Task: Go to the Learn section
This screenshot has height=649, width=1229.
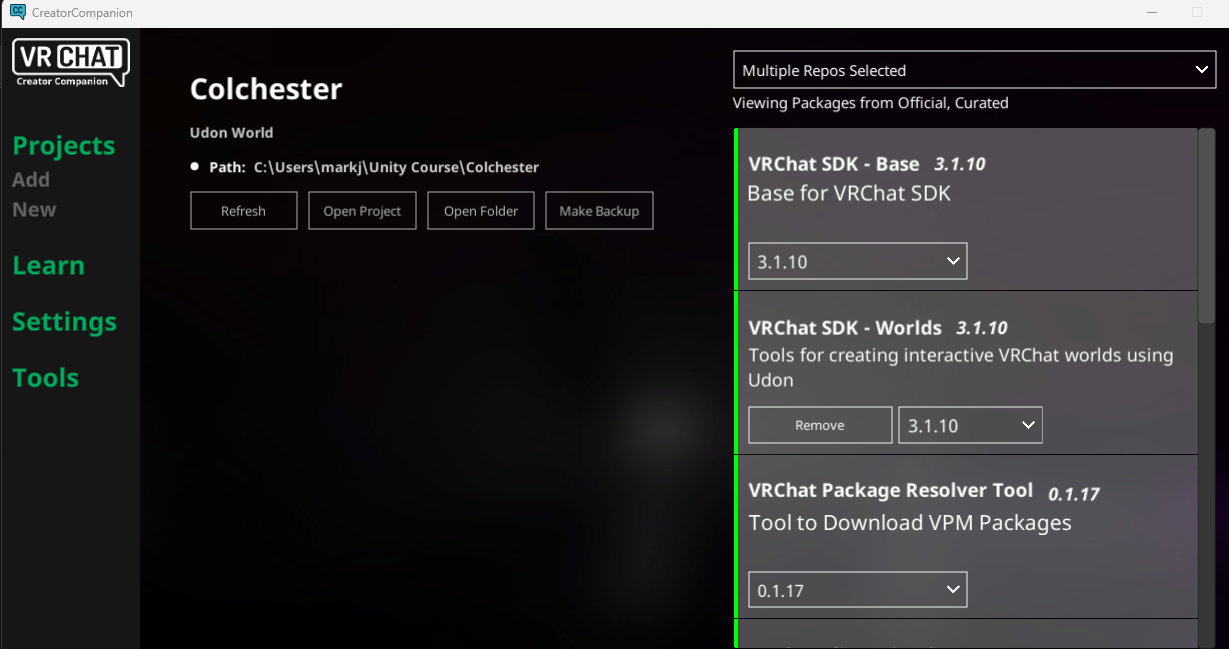Action: [x=48, y=266]
